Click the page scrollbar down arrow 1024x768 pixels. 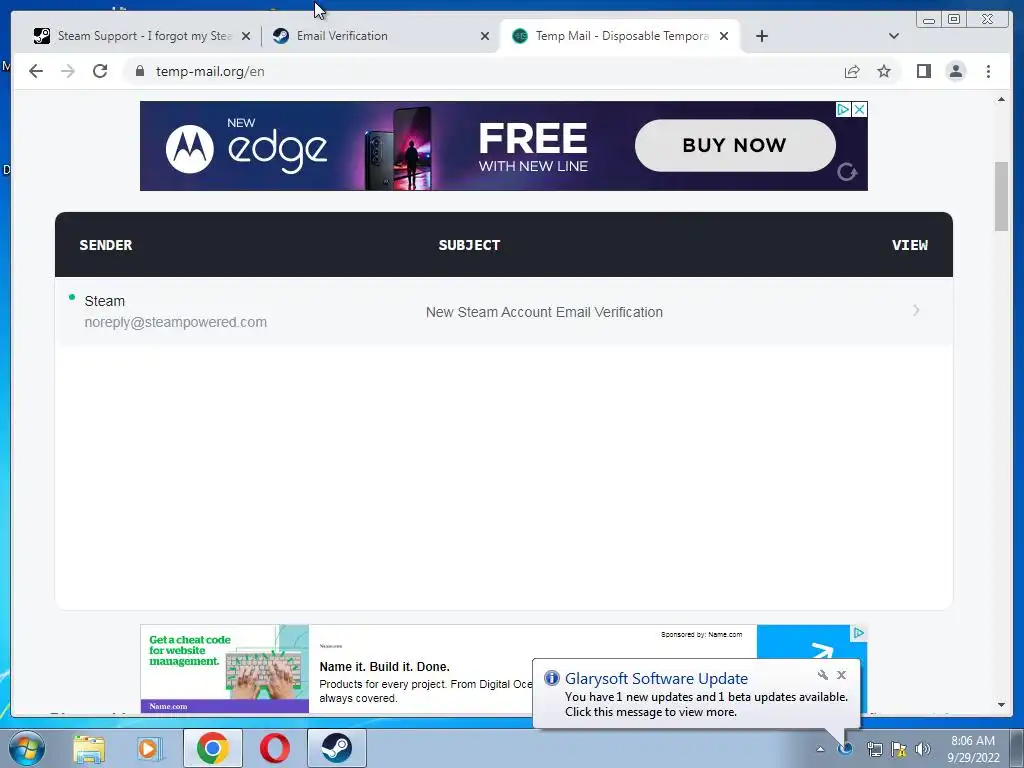pyautogui.click(x=1001, y=705)
